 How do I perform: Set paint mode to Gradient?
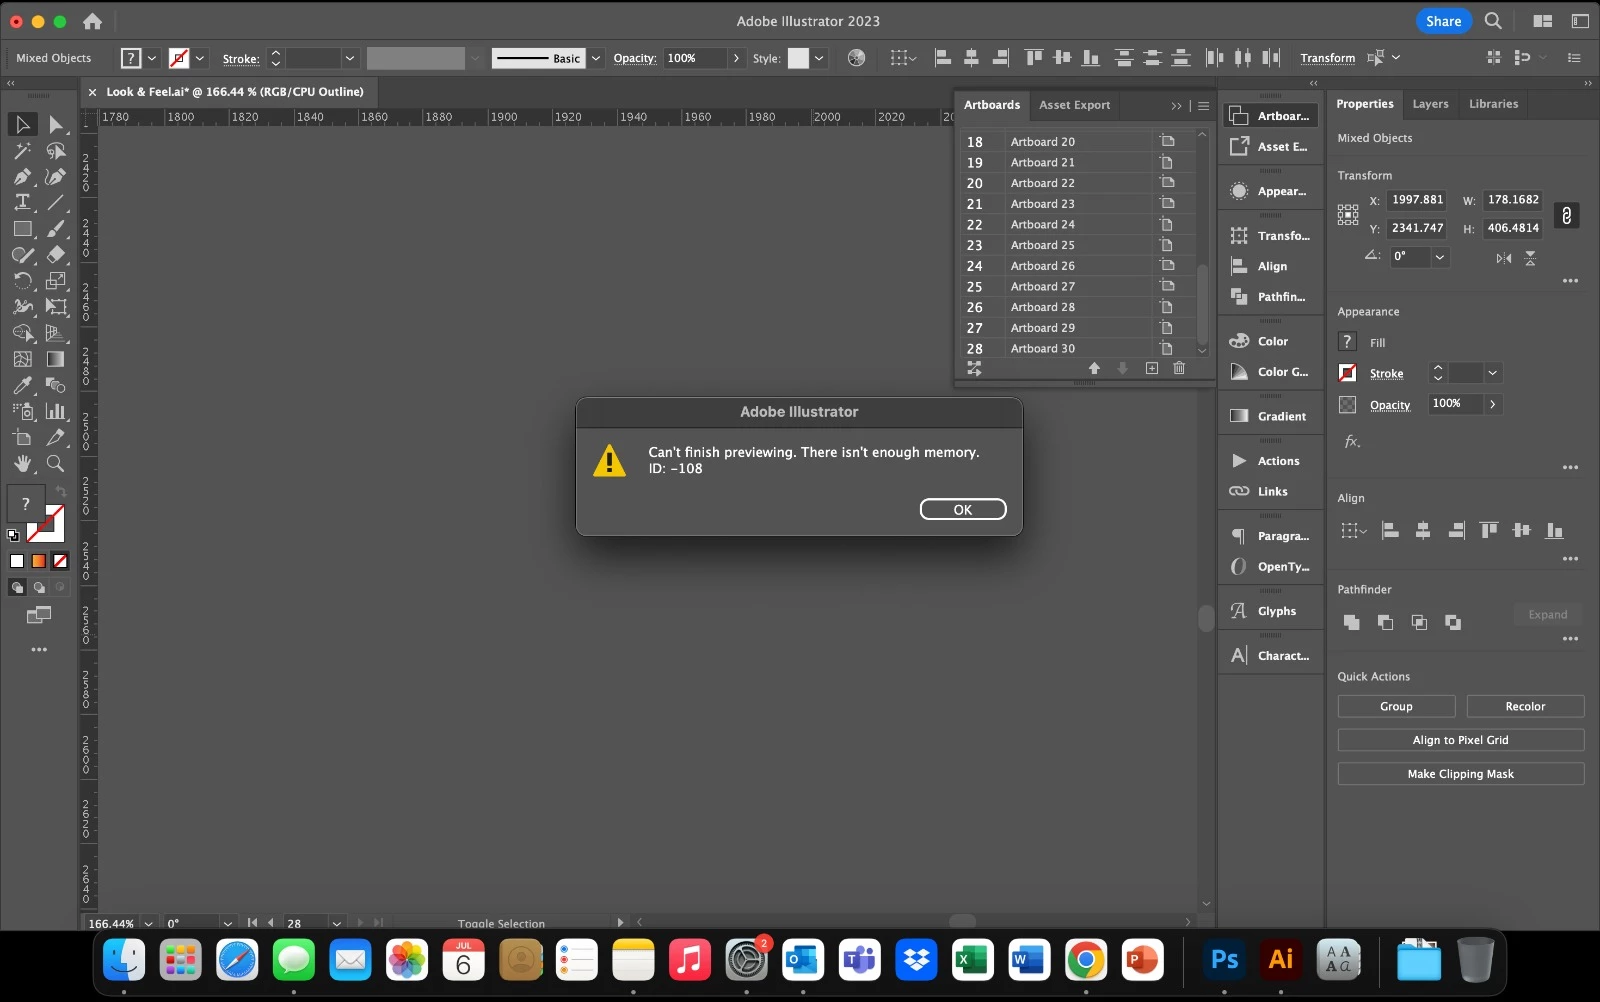39,561
